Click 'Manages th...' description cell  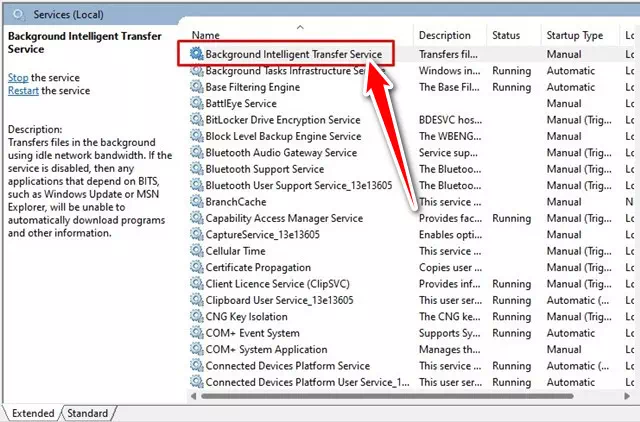tap(449, 349)
